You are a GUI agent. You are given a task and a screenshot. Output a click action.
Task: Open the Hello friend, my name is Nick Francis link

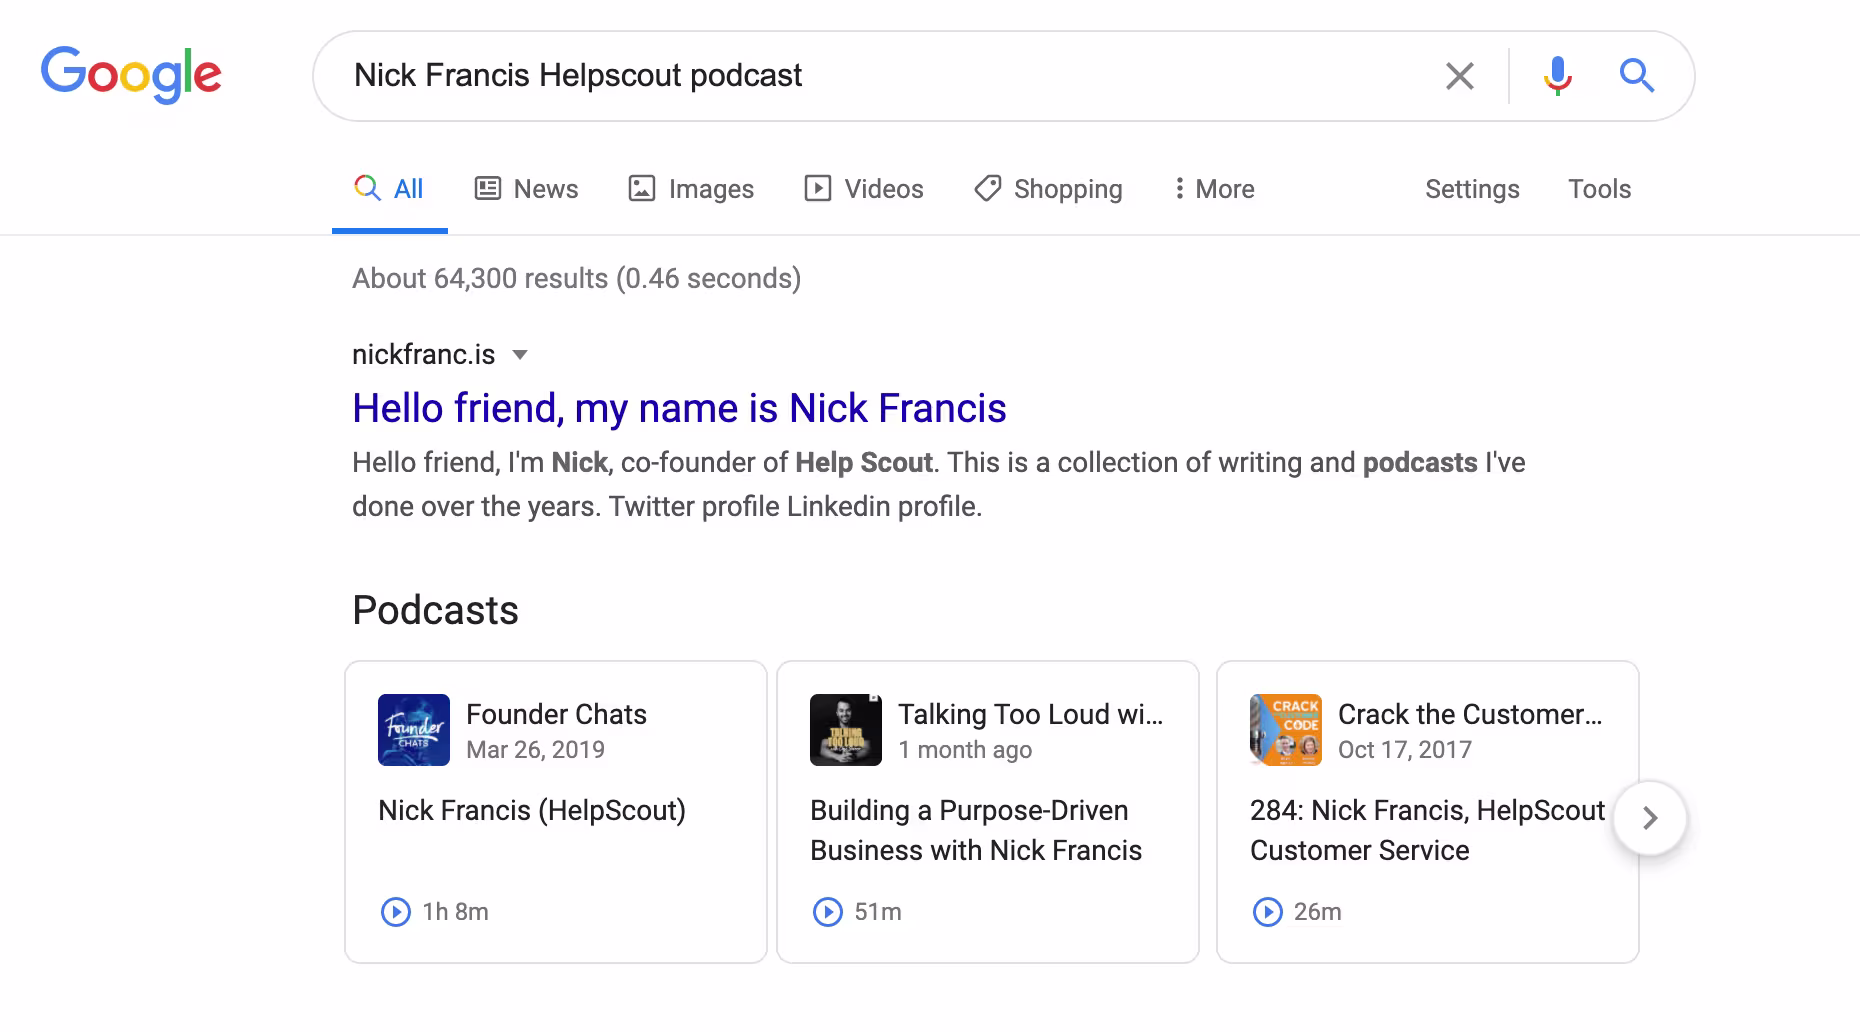pyautogui.click(x=679, y=408)
